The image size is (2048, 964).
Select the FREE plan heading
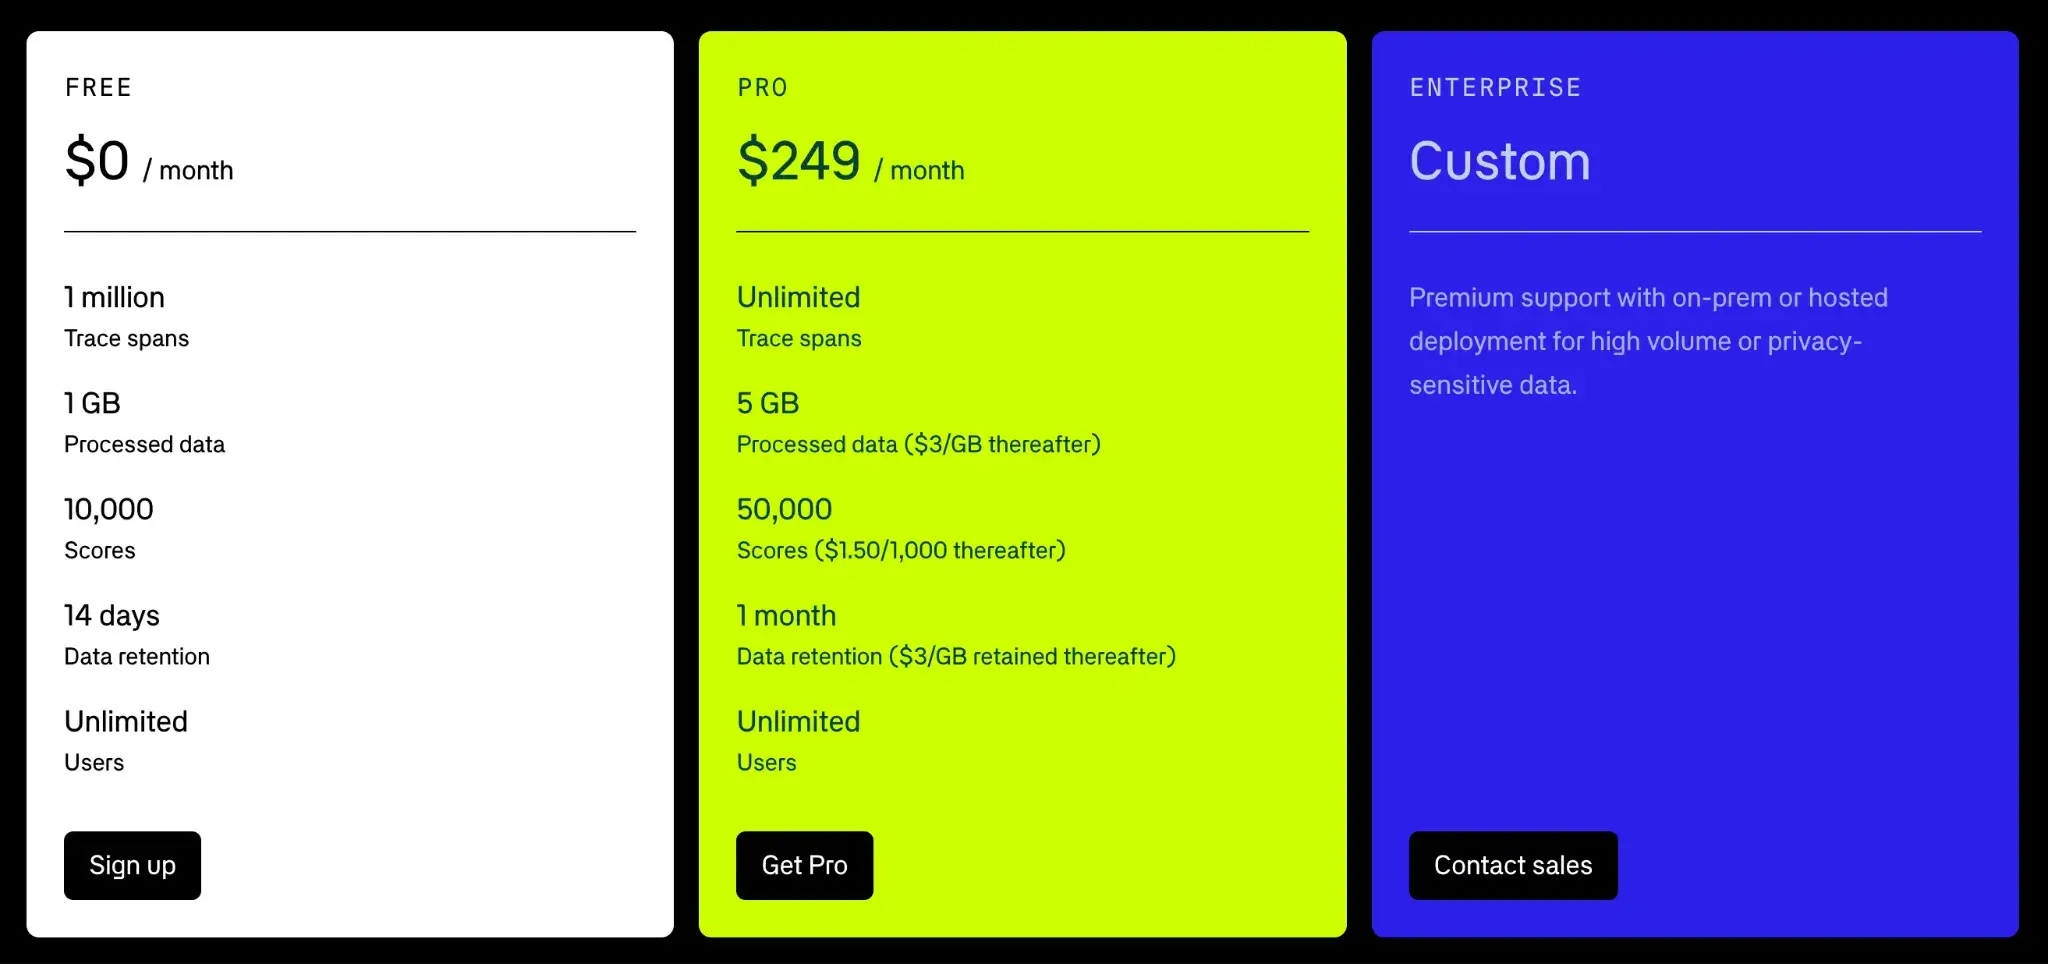point(98,88)
